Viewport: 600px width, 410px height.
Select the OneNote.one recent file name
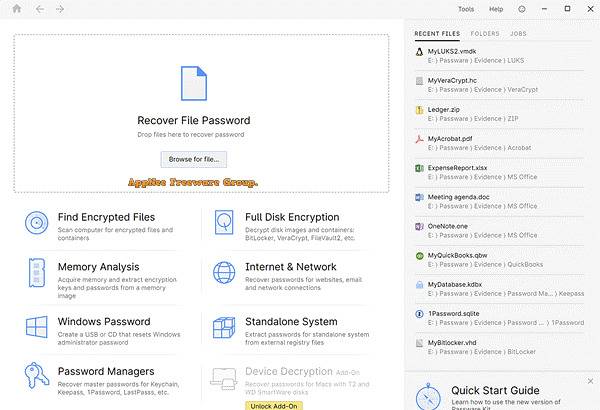click(x=448, y=226)
